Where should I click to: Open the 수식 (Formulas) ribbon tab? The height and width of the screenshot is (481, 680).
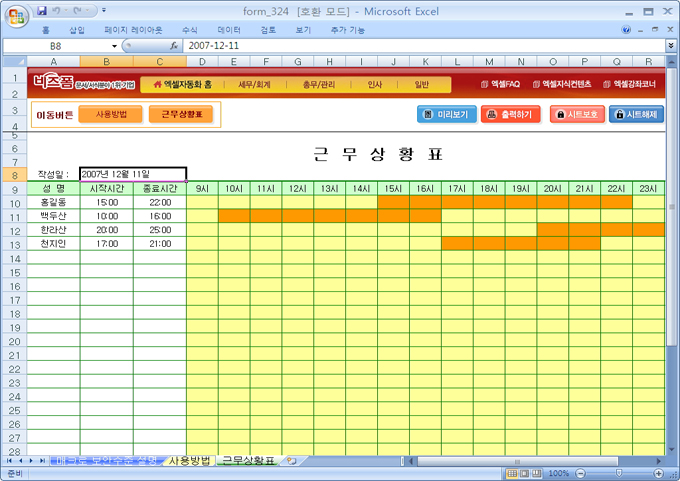(x=190, y=31)
